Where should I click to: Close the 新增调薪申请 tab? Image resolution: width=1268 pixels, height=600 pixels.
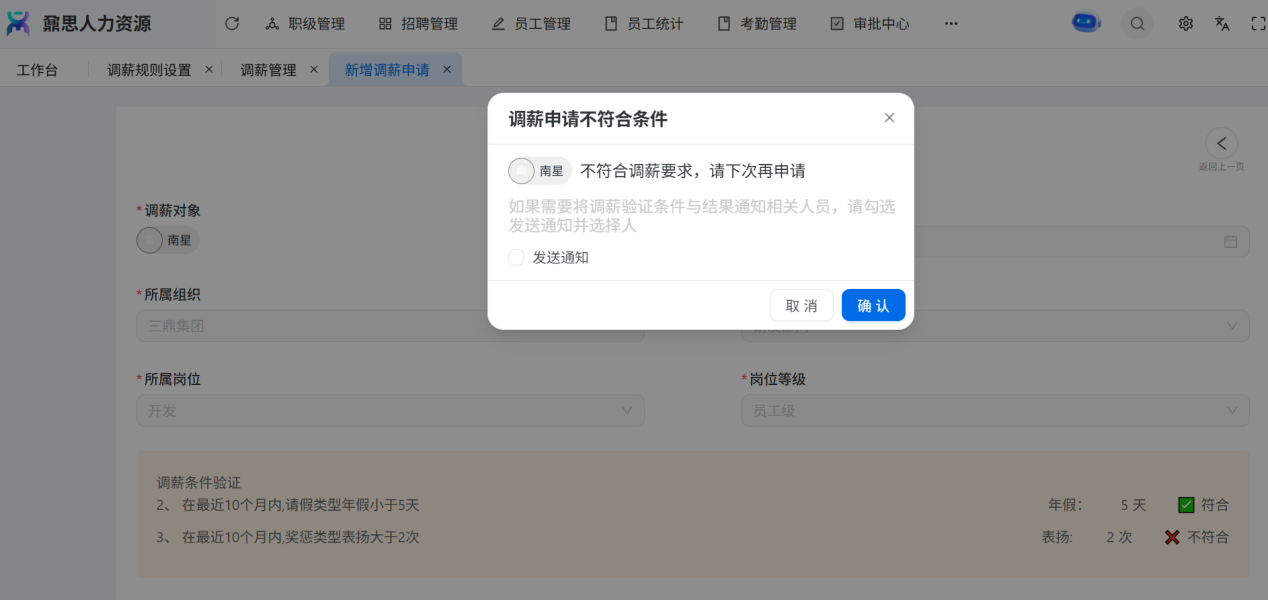pos(447,70)
